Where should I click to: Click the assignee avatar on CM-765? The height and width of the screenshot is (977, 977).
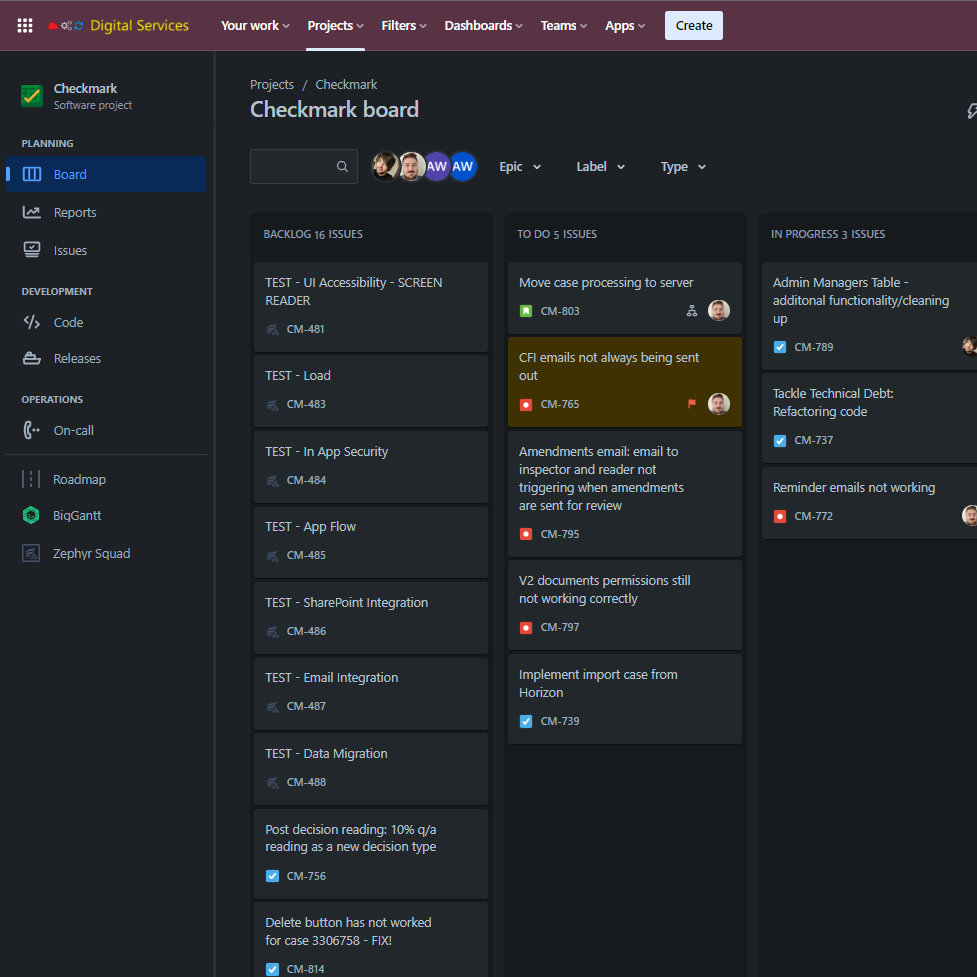718,404
